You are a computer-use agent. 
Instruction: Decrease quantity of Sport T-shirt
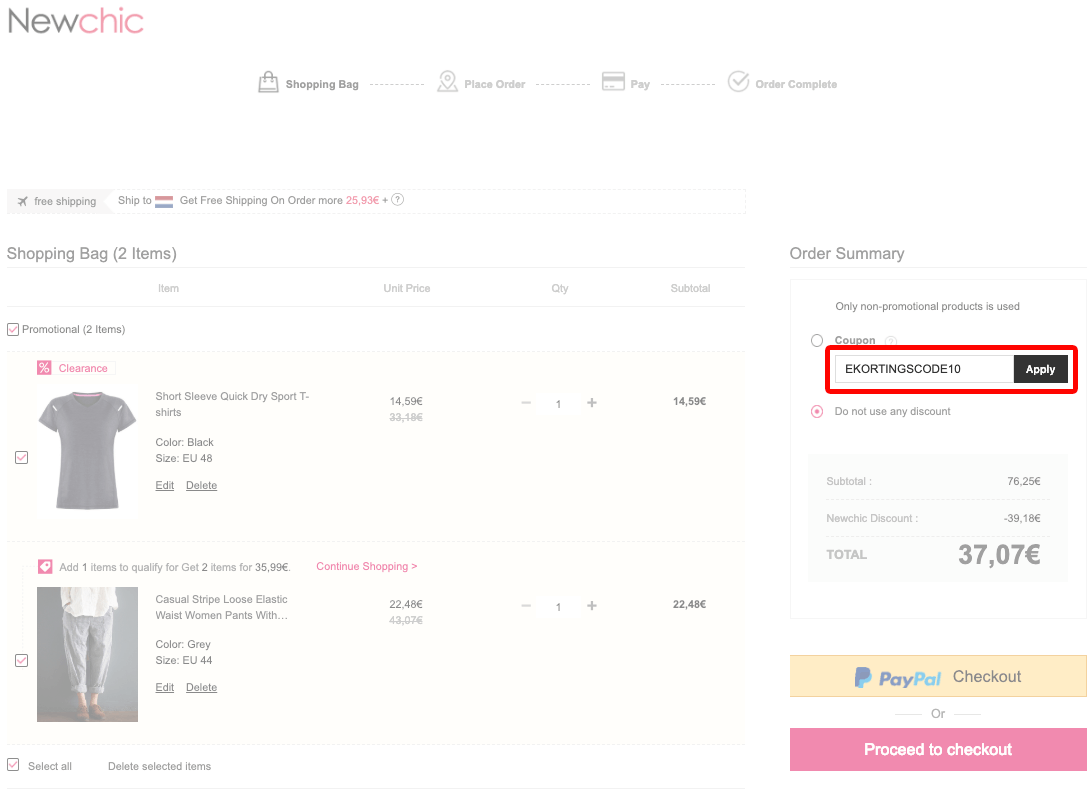pos(526,403)
